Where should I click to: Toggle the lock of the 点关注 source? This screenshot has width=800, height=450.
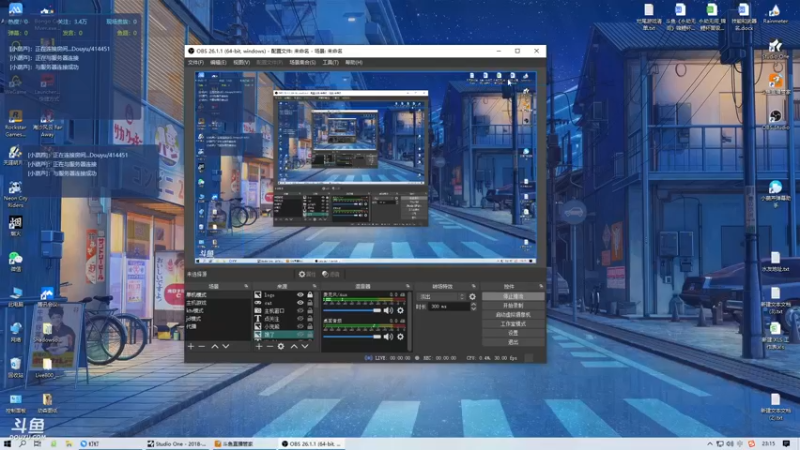pyautogui.click(x=310, y=318)
